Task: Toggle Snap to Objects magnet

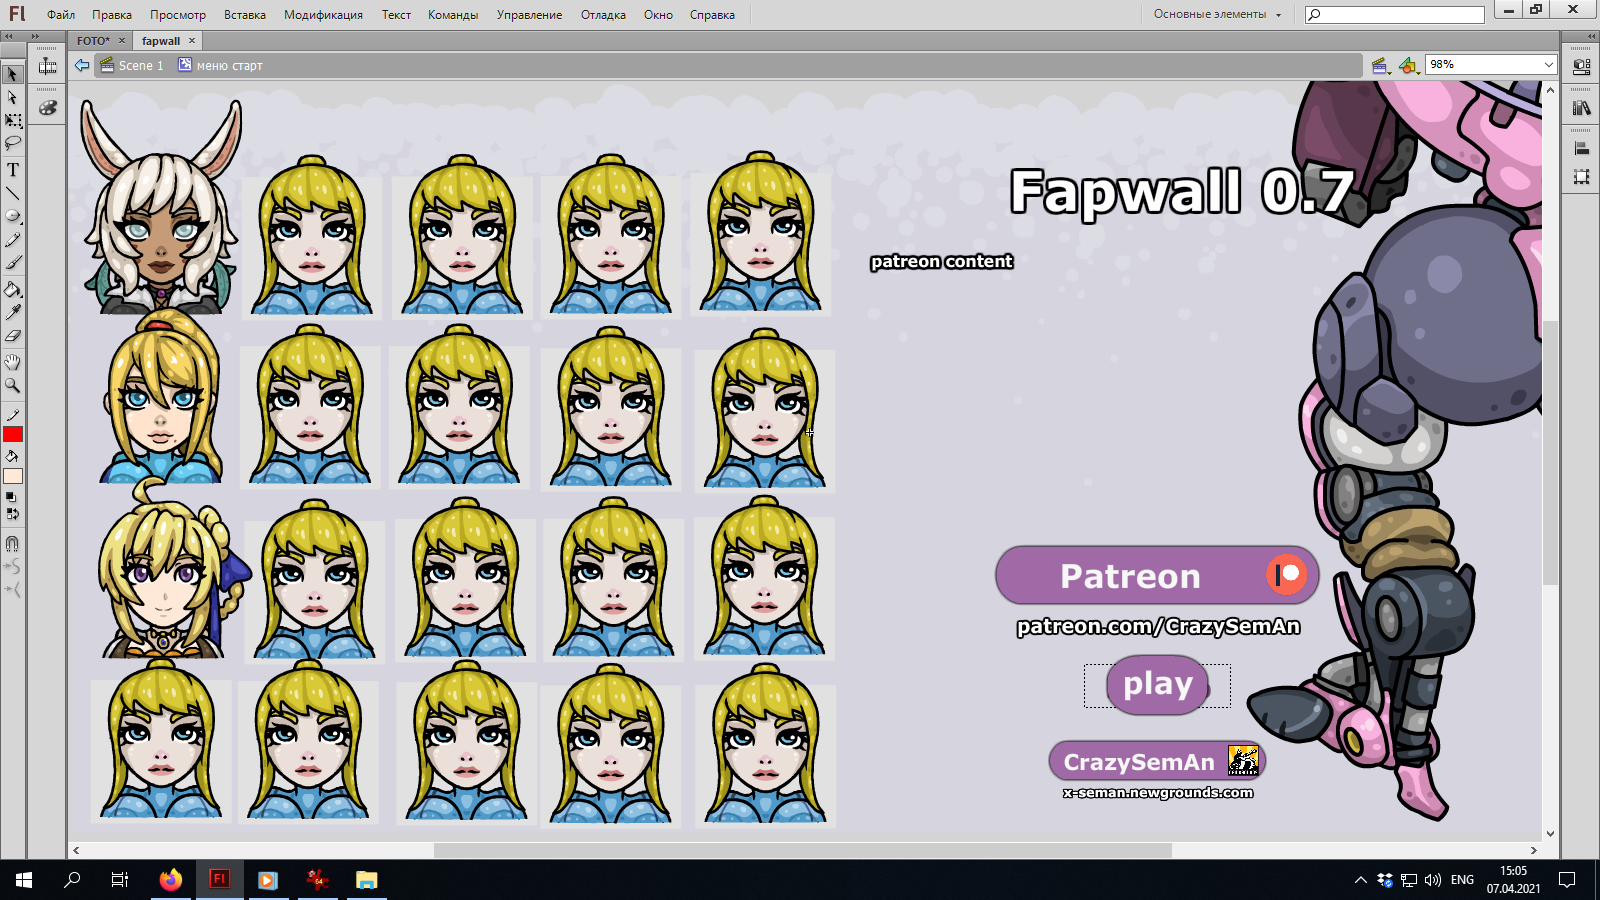Action: pyautogui.click(x=12, y=544)
